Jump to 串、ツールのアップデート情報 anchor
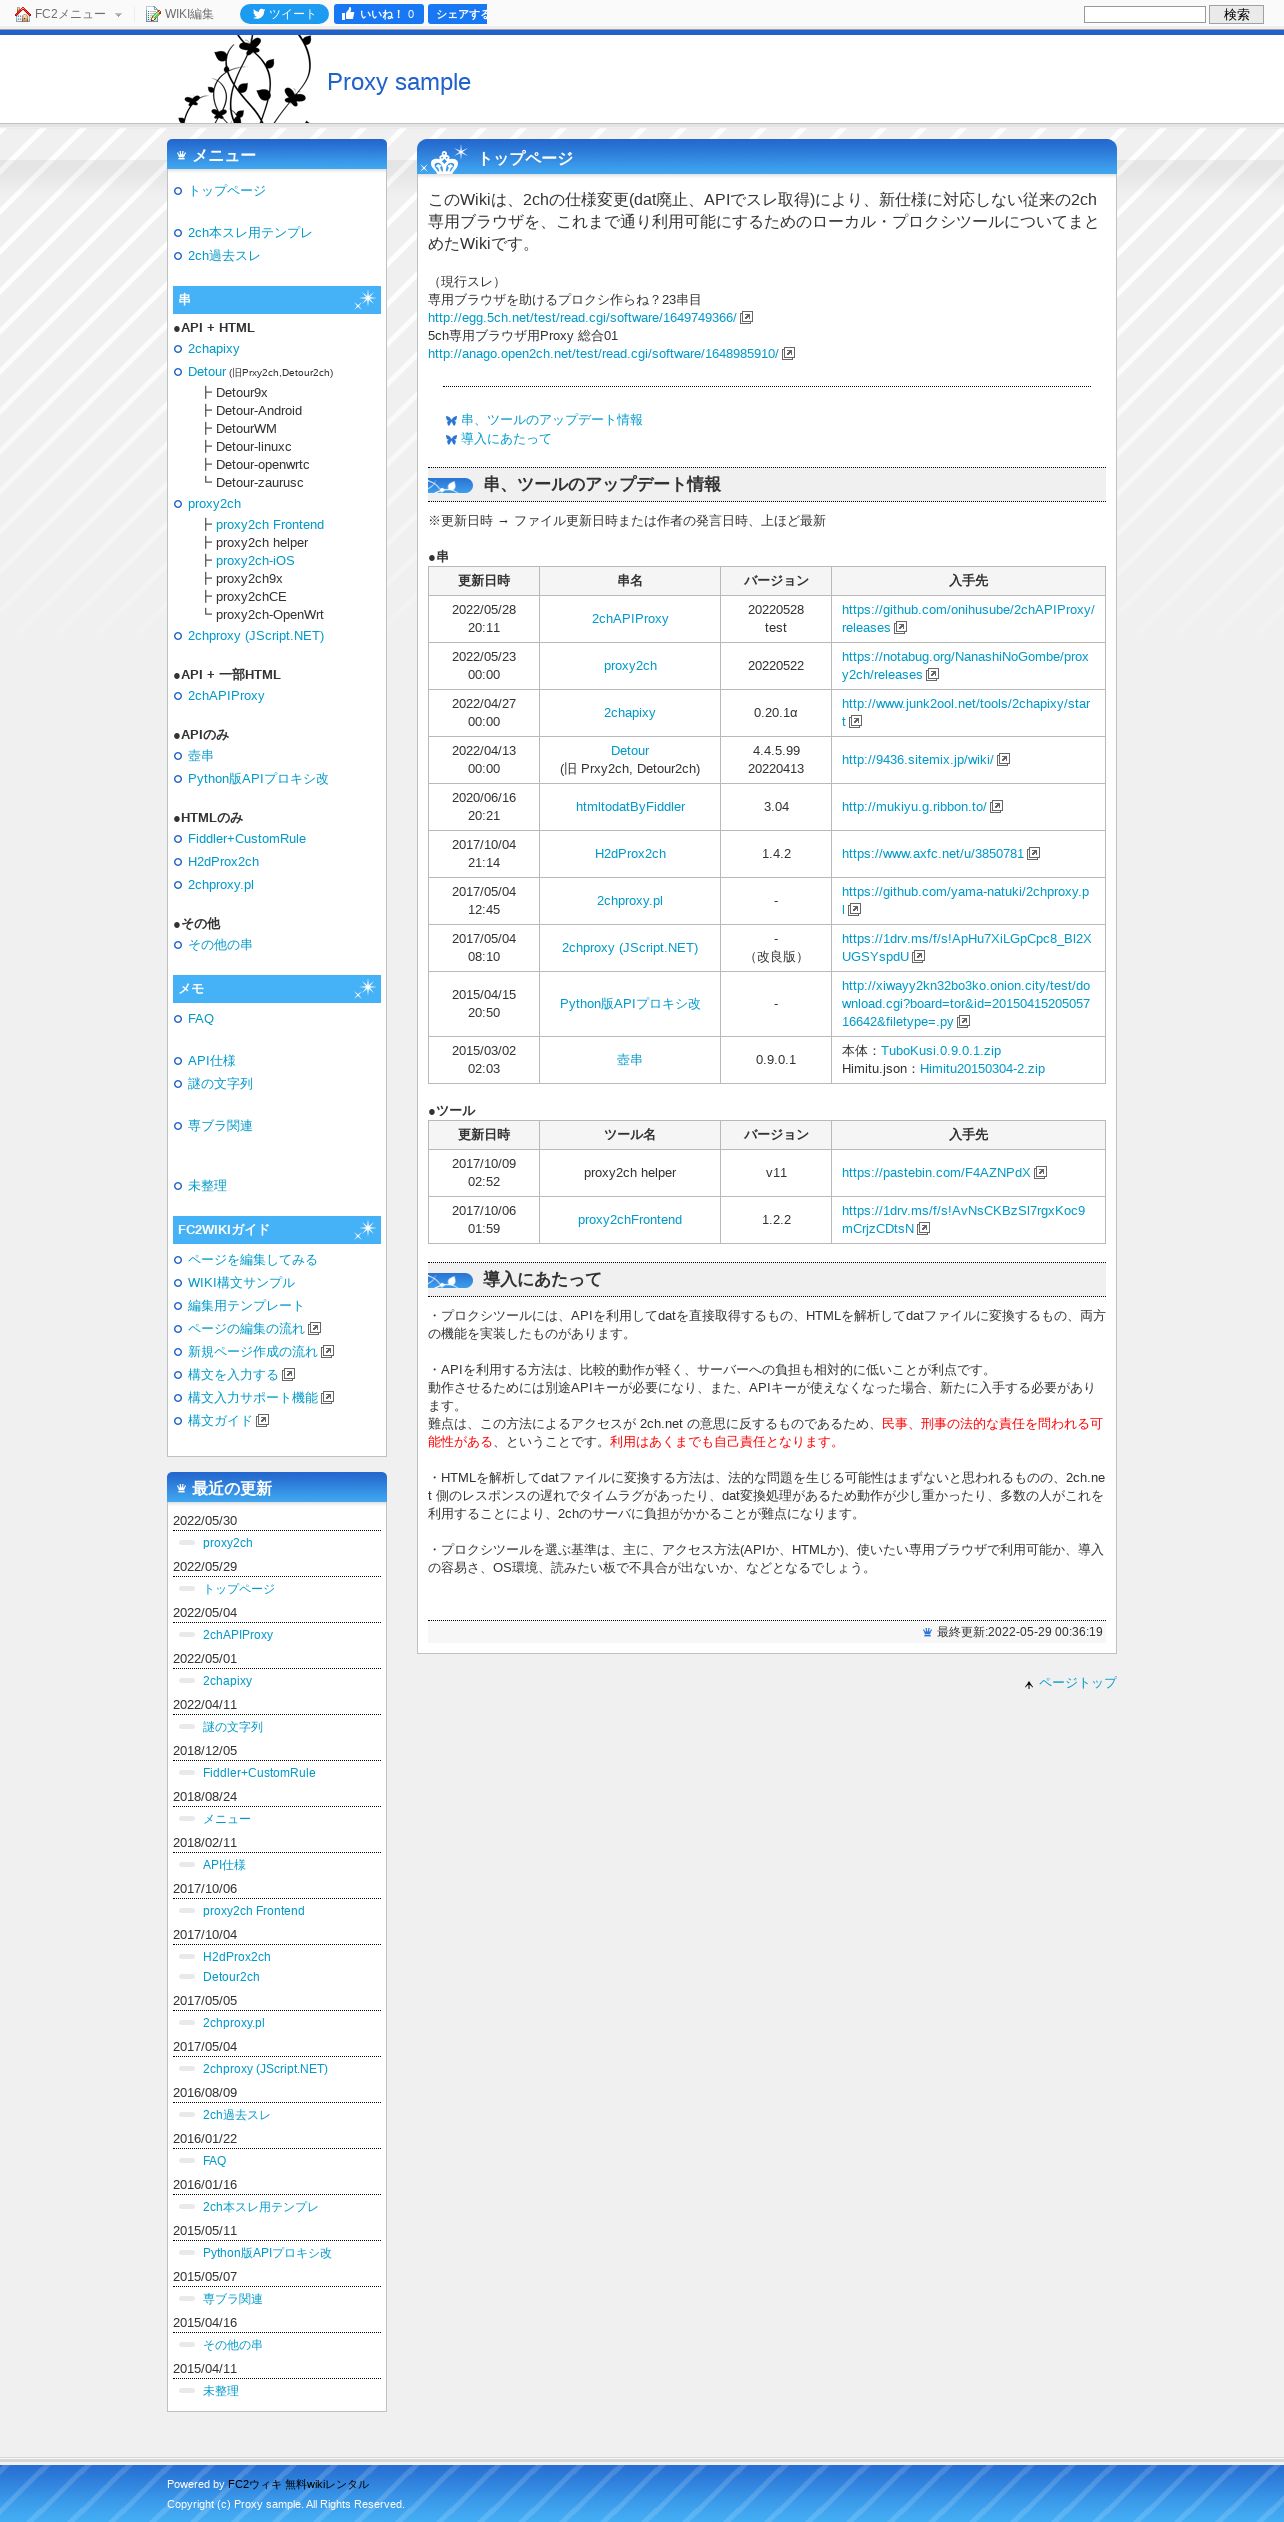 click(551, 420)
